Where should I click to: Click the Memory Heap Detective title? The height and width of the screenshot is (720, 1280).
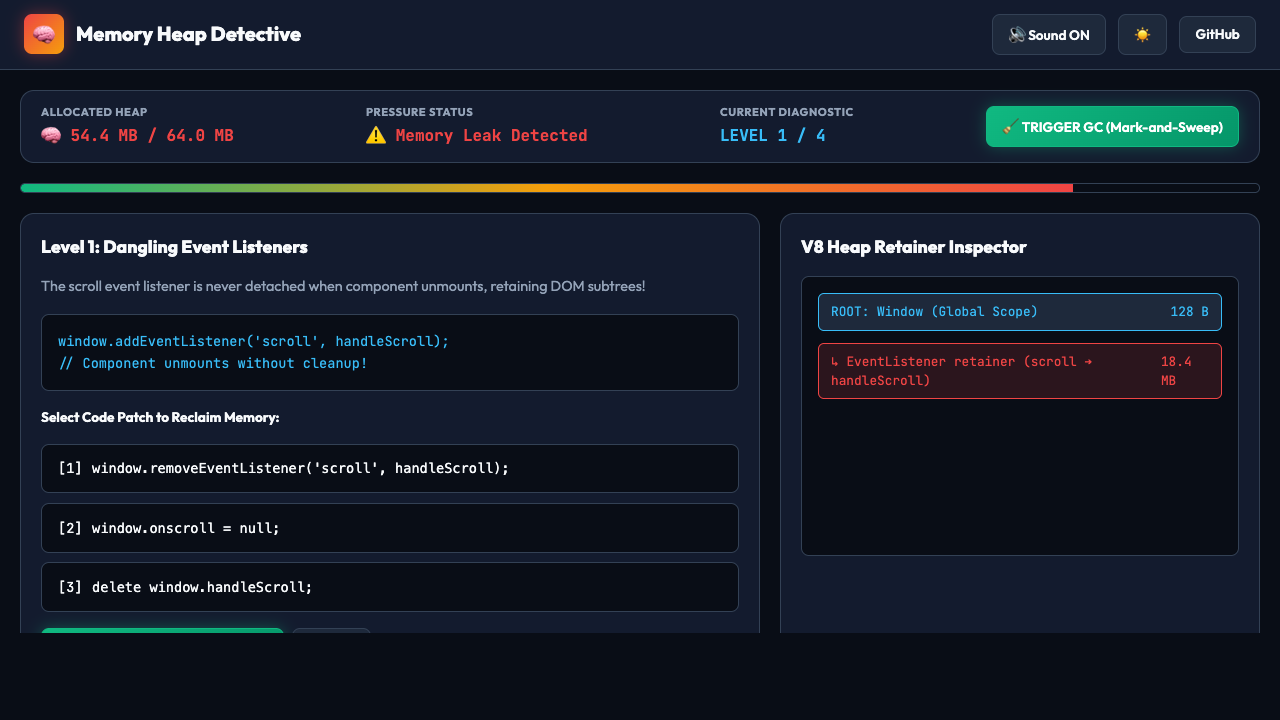188,34
